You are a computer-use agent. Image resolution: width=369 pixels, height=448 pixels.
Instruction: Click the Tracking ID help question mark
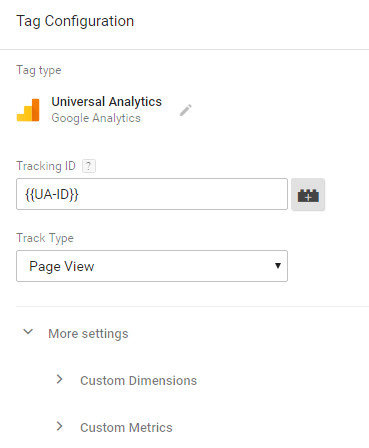(89, 166)
